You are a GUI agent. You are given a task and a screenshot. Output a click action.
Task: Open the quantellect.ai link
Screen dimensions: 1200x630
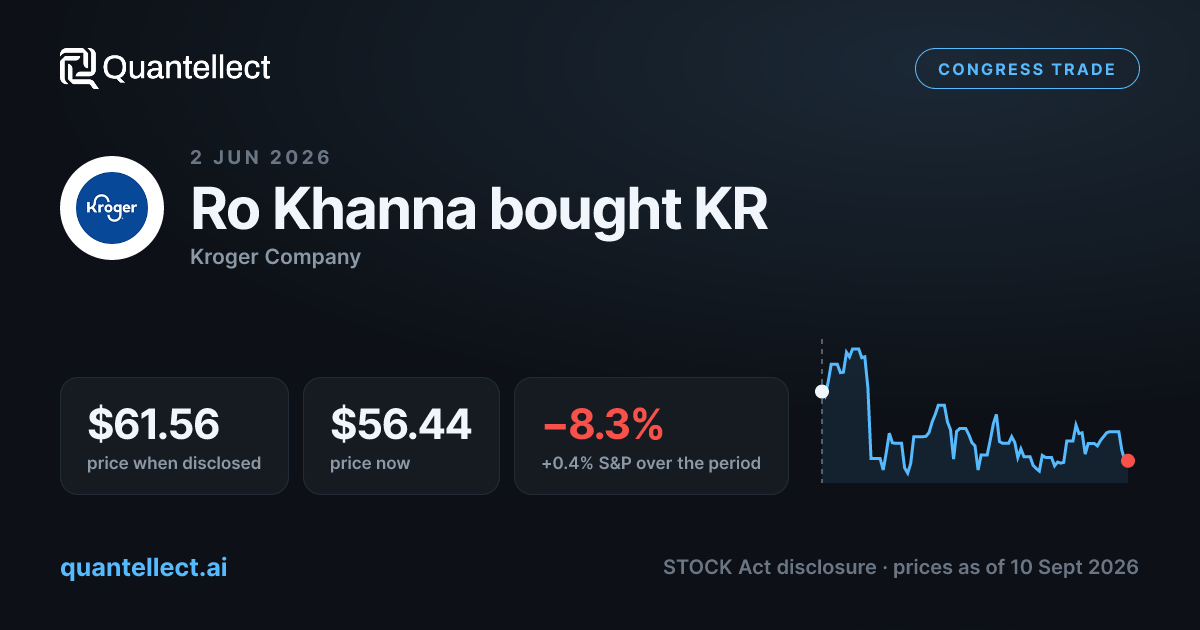tap(144, 567)
